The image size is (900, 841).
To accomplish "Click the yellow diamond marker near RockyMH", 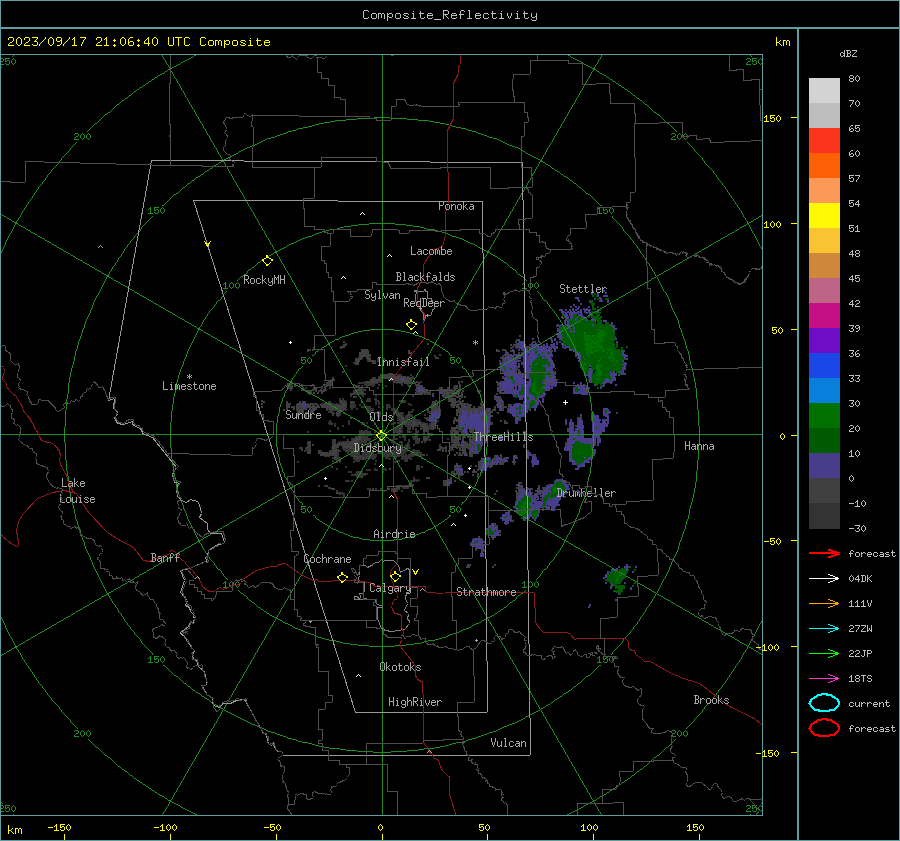I will point(267,261).
